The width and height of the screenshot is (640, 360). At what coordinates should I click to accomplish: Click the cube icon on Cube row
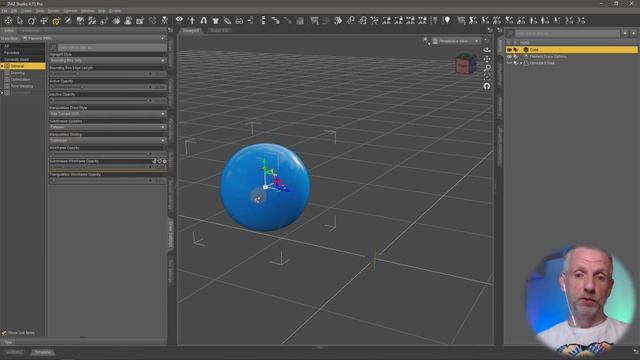coord(526,49)
